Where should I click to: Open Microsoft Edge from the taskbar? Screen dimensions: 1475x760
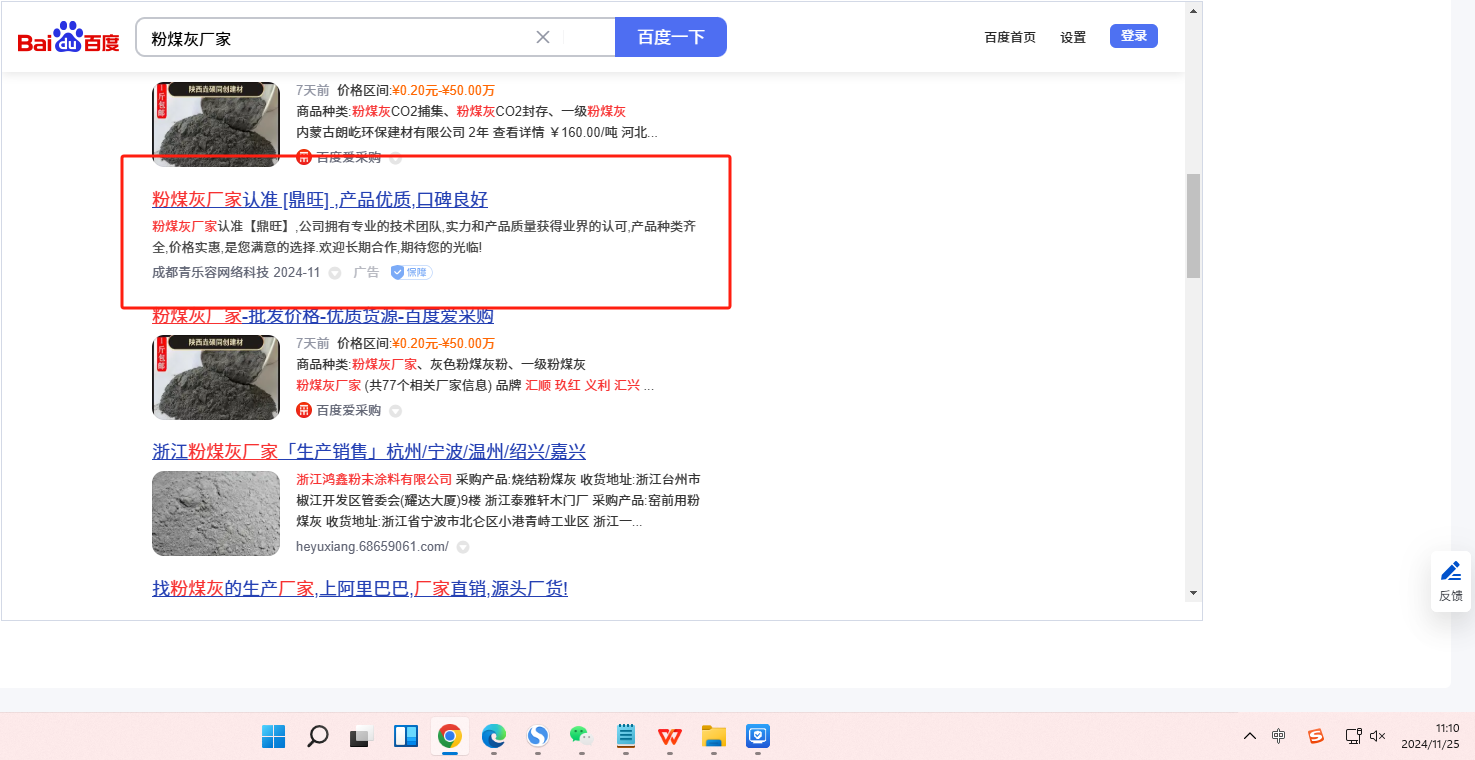tap(494, 737)
